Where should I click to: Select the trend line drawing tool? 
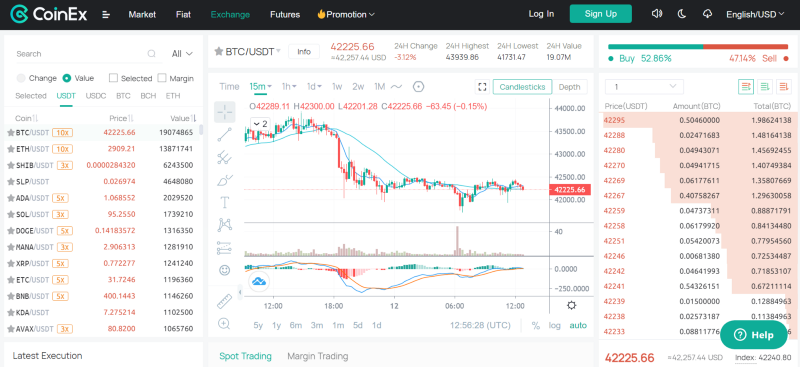pos(225,135)
